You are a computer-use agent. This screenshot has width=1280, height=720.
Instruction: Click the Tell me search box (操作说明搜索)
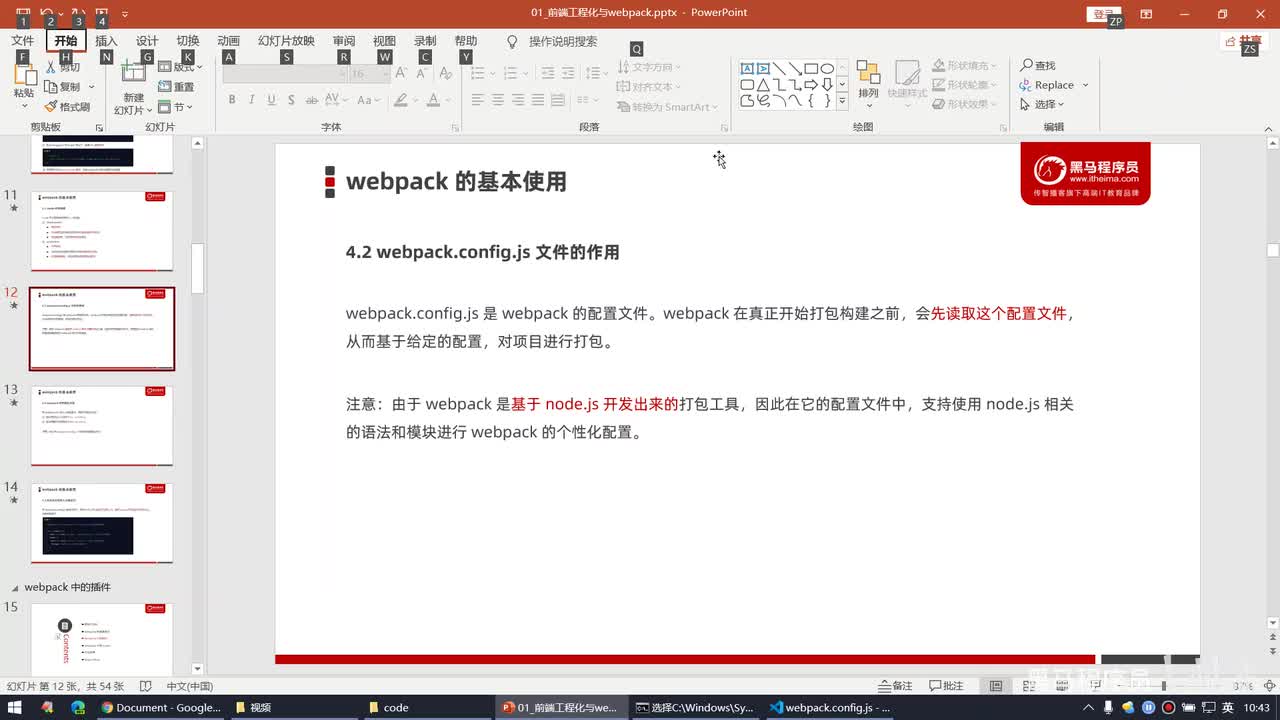tap(552, 41)
